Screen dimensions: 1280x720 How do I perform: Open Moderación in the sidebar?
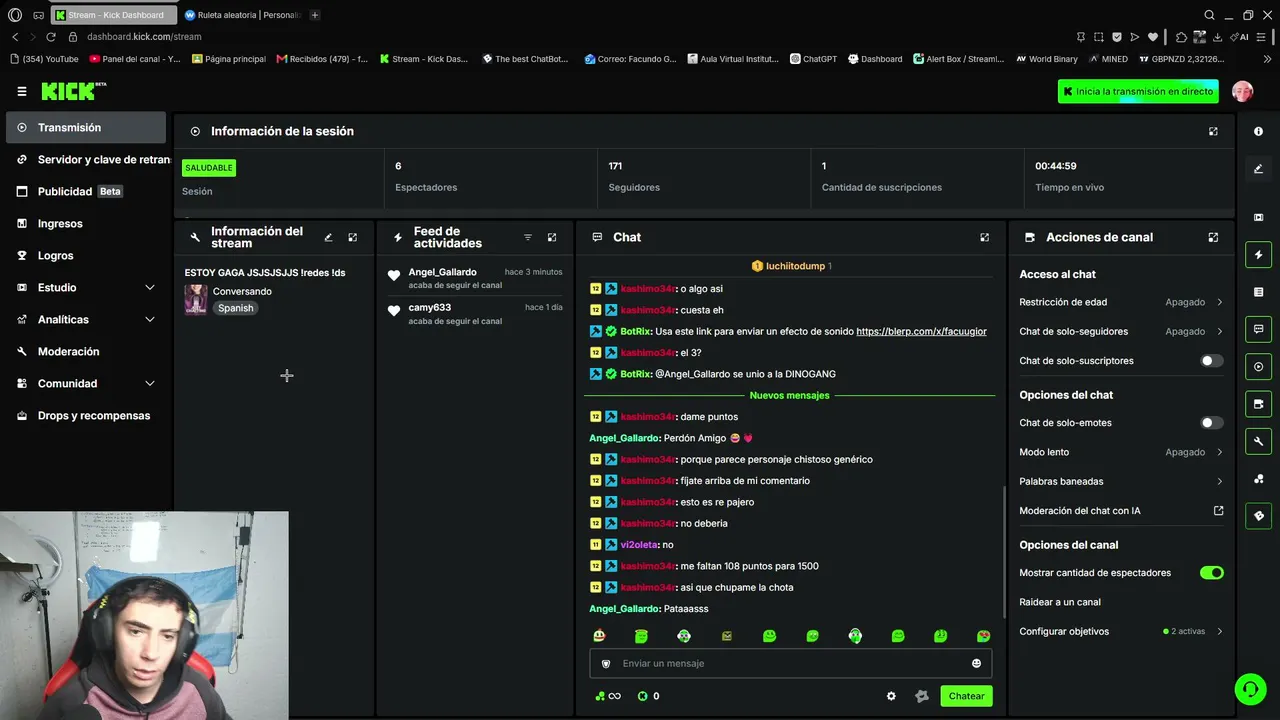point(86,352)
